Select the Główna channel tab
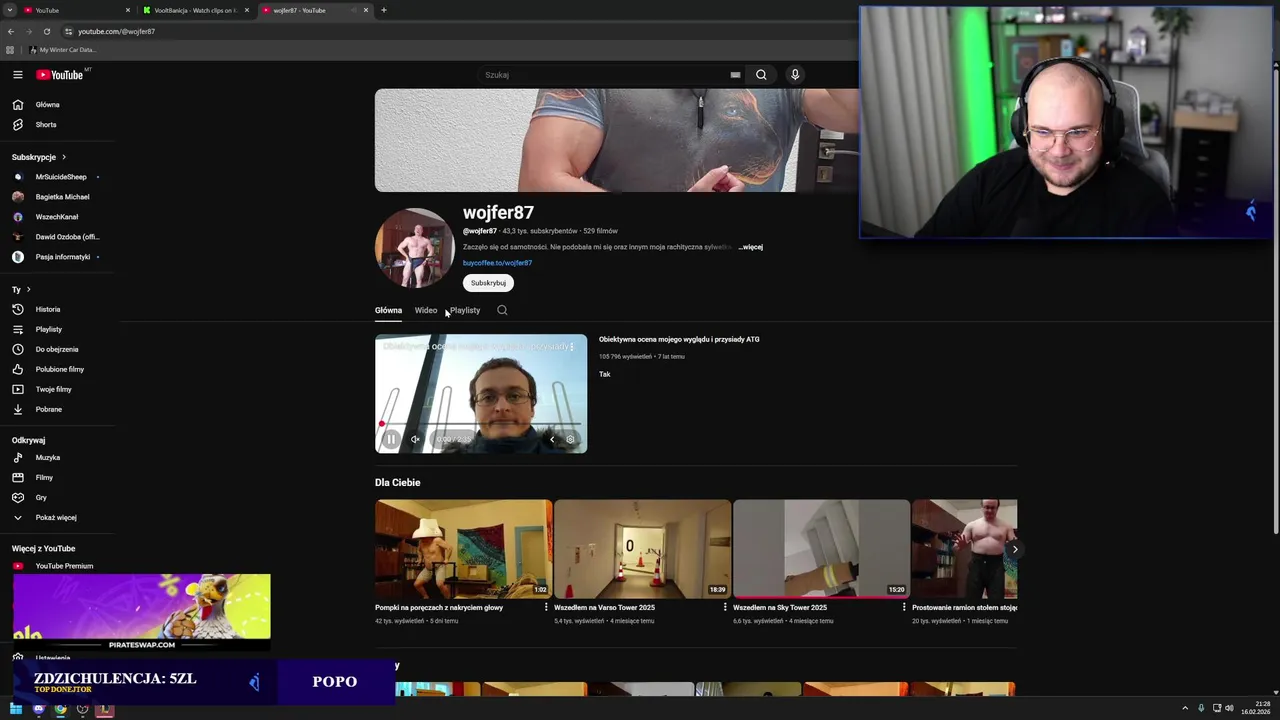This screenshot has height=720, width=1280. [x=388, y=310]
